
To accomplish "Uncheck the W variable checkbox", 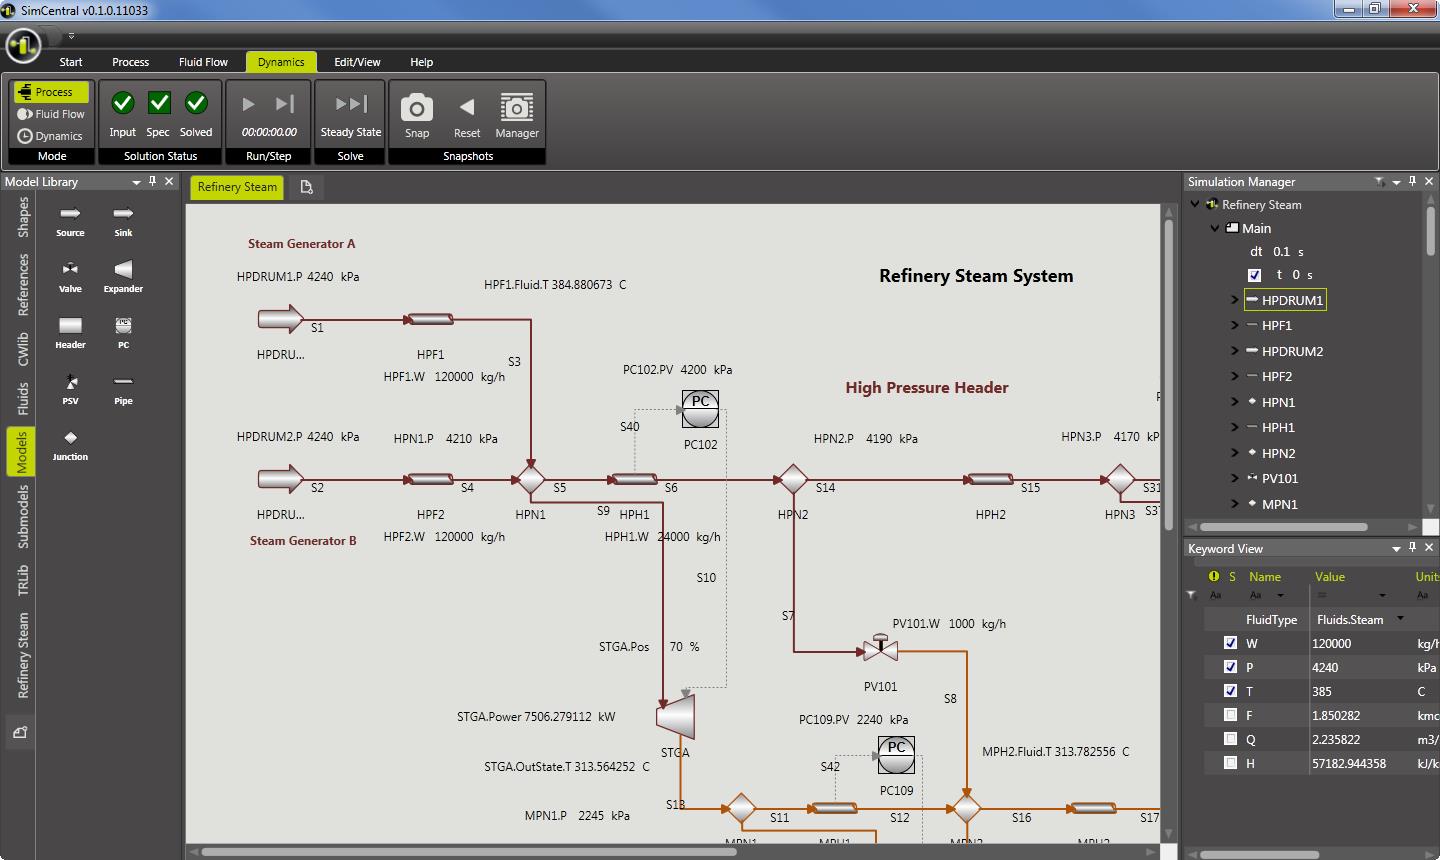I will 1231,643.
